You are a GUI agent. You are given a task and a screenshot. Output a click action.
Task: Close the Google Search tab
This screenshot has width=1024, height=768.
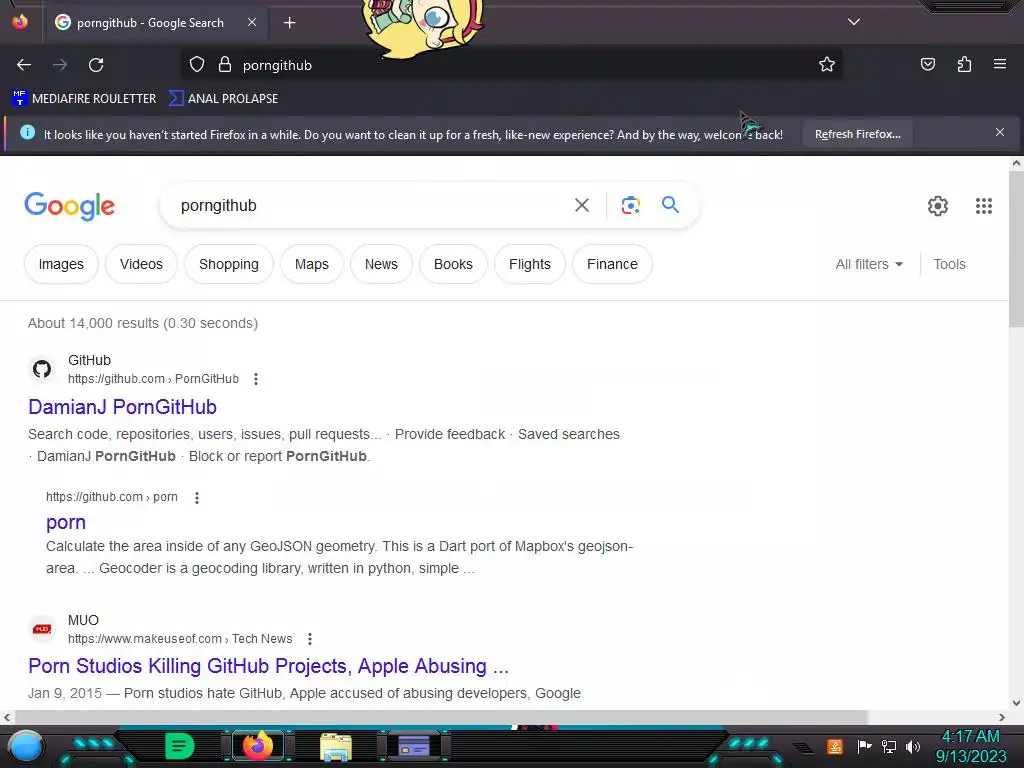point(252,22)
